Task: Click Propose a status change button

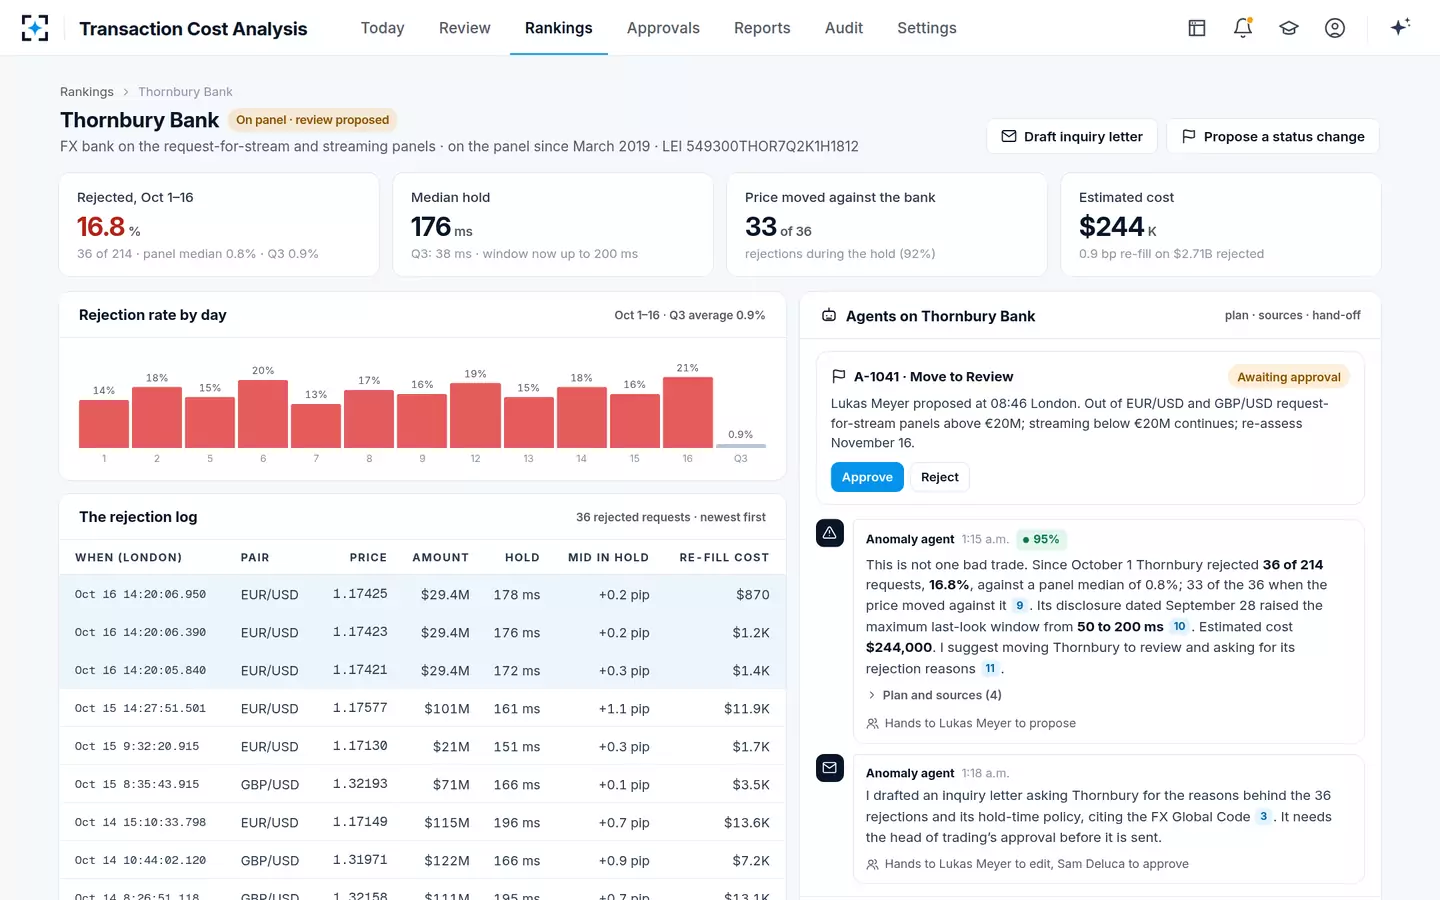Action: (1273, 136)
